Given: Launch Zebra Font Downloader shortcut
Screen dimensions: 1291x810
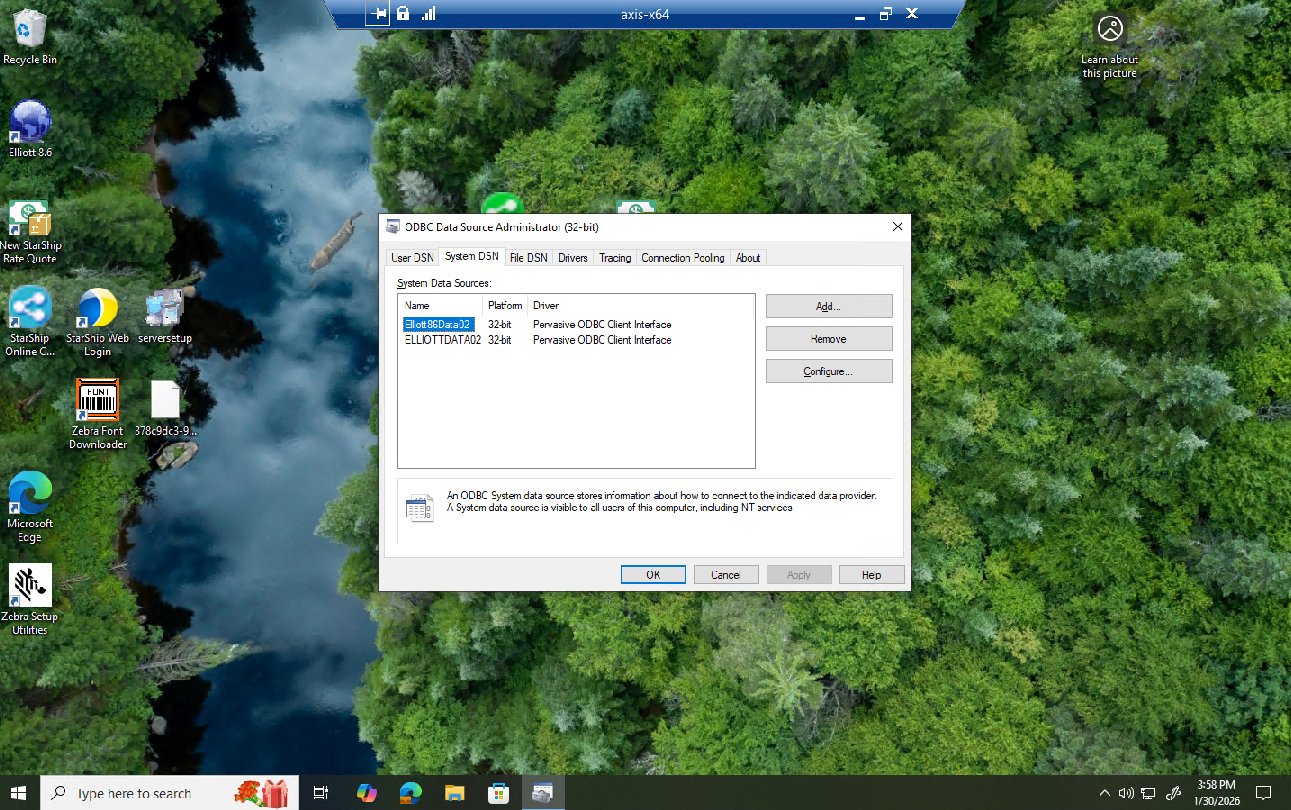Looking at the screenshot, I should 97,402.
